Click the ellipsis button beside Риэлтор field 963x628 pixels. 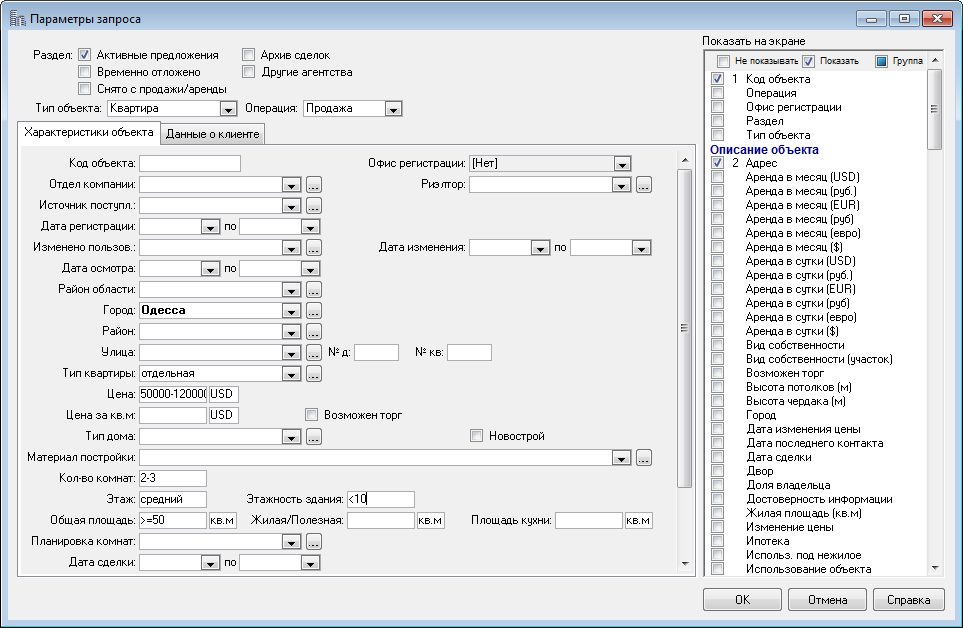tap(643, 184)
